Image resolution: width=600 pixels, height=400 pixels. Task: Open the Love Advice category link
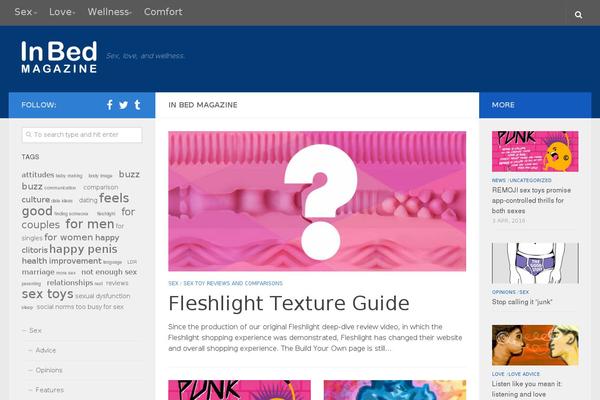point(524,374)
